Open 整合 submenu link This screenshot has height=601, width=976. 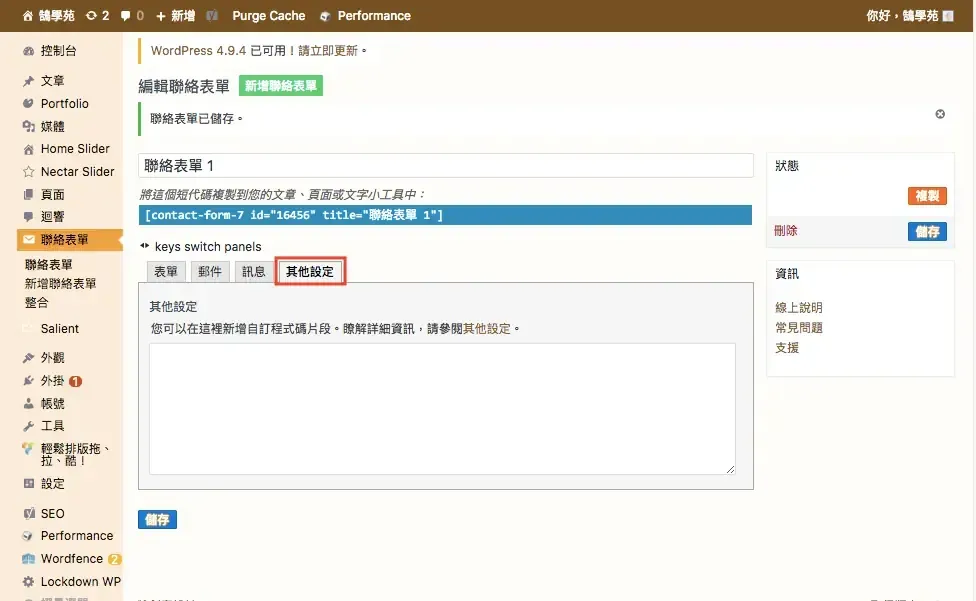(36, 303)
